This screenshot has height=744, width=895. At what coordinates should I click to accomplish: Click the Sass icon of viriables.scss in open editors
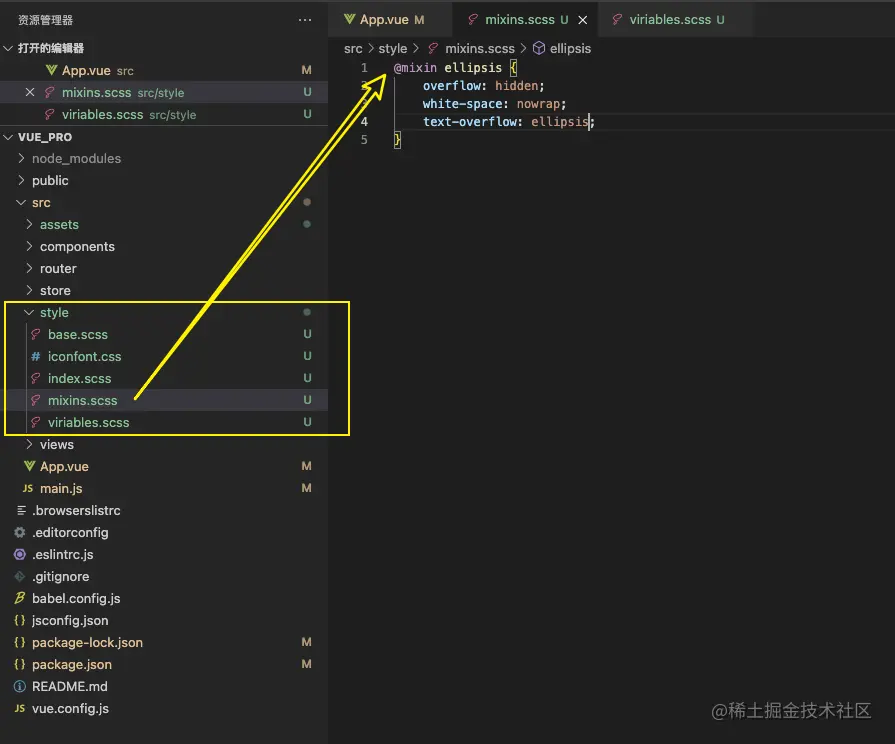click(50, 115)
